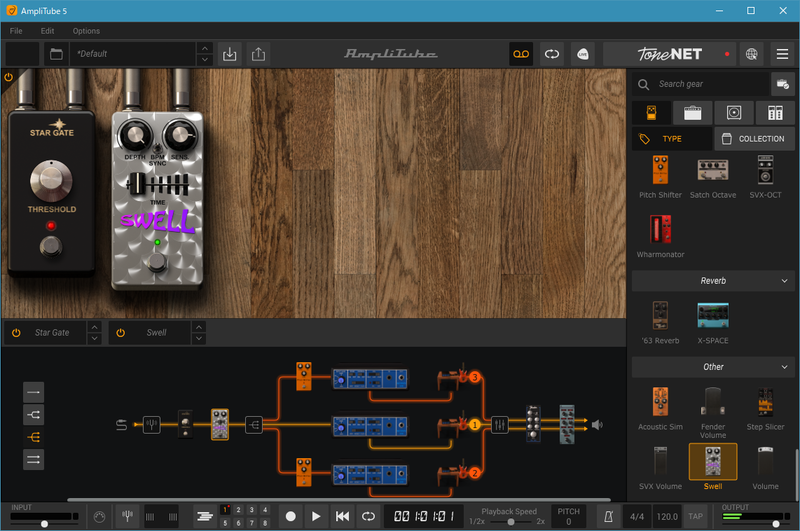Step preset down arrow next to Default
The width and height of the screenshot is (800, 531).
pyautogui.click(x=205, y=60)
